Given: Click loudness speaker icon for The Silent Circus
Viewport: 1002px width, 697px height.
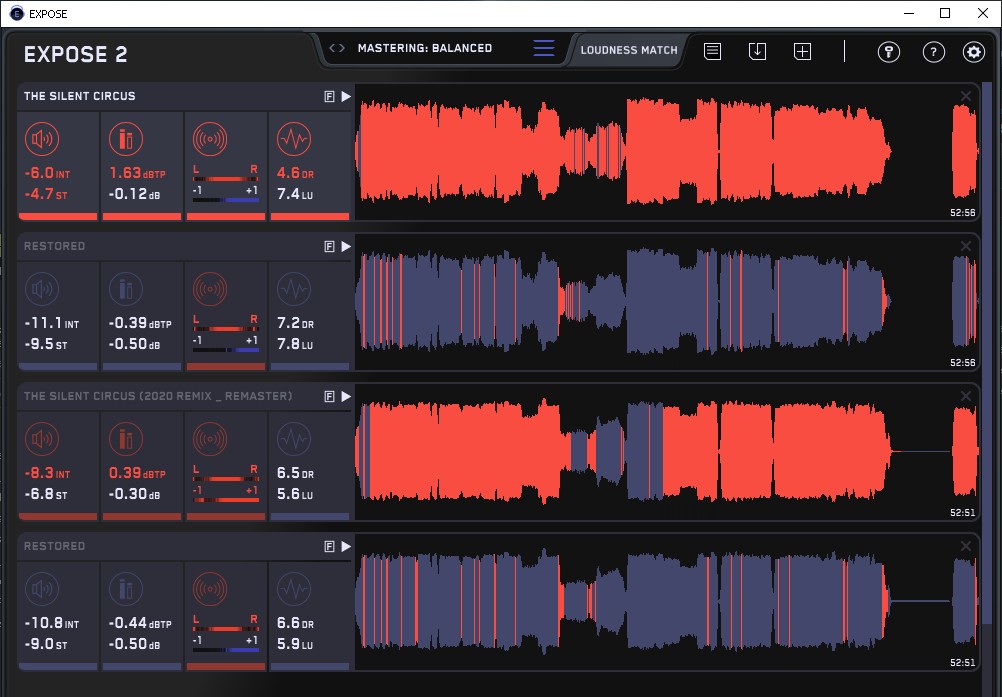Looking at the screenshot, I should coord(42,139).
